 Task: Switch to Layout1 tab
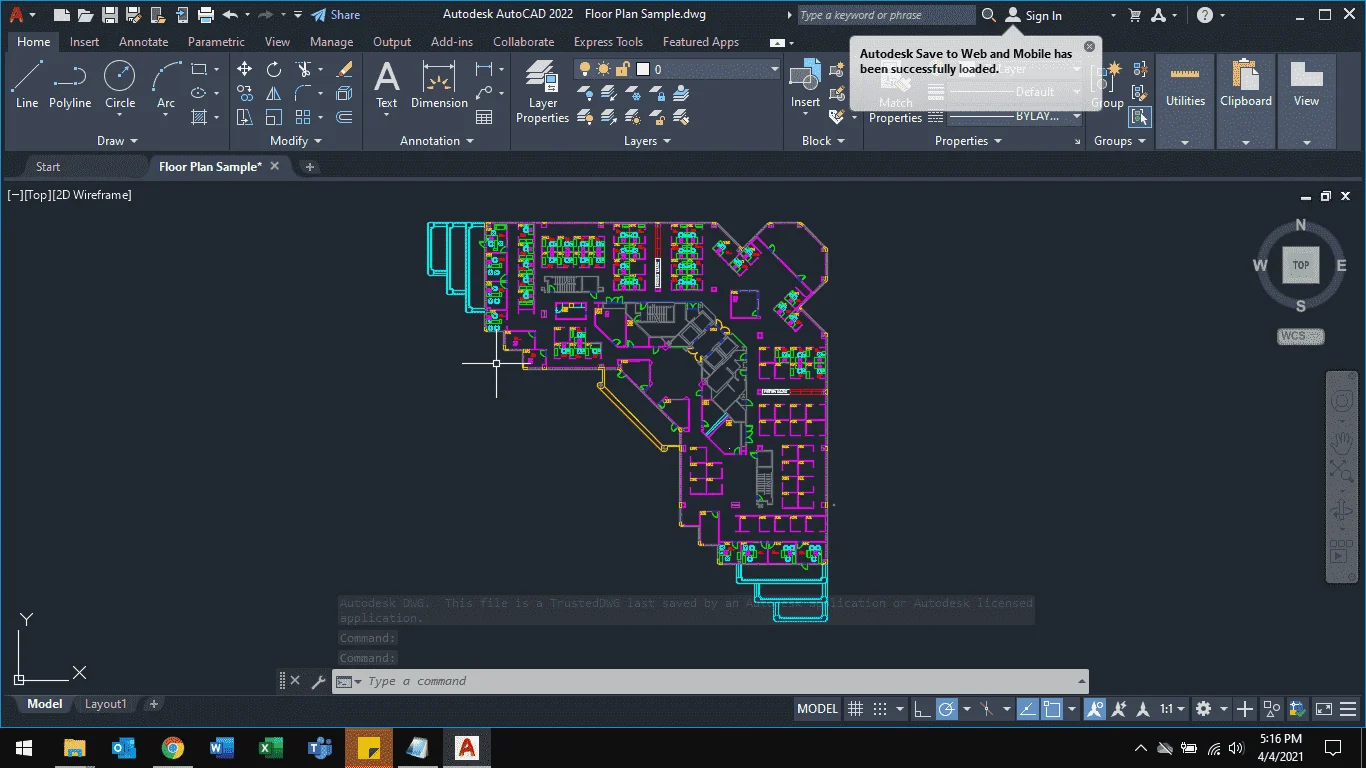[x=106, y=704]
